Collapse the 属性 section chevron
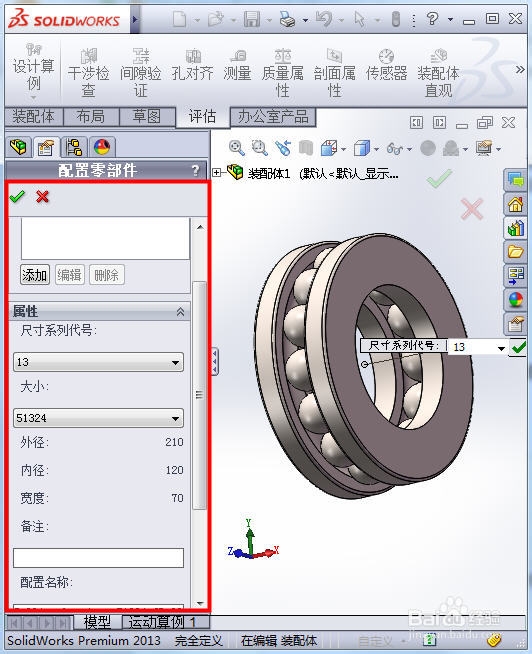 [180, 311]
